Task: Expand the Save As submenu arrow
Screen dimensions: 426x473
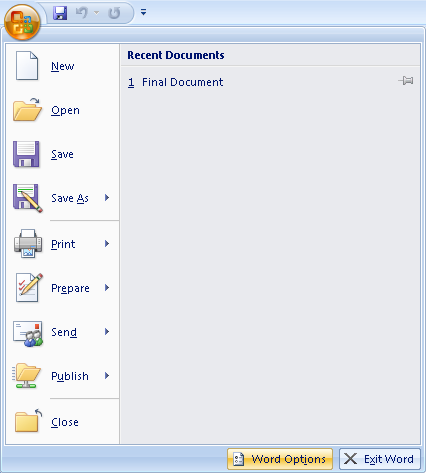Action: click(107, 198)
